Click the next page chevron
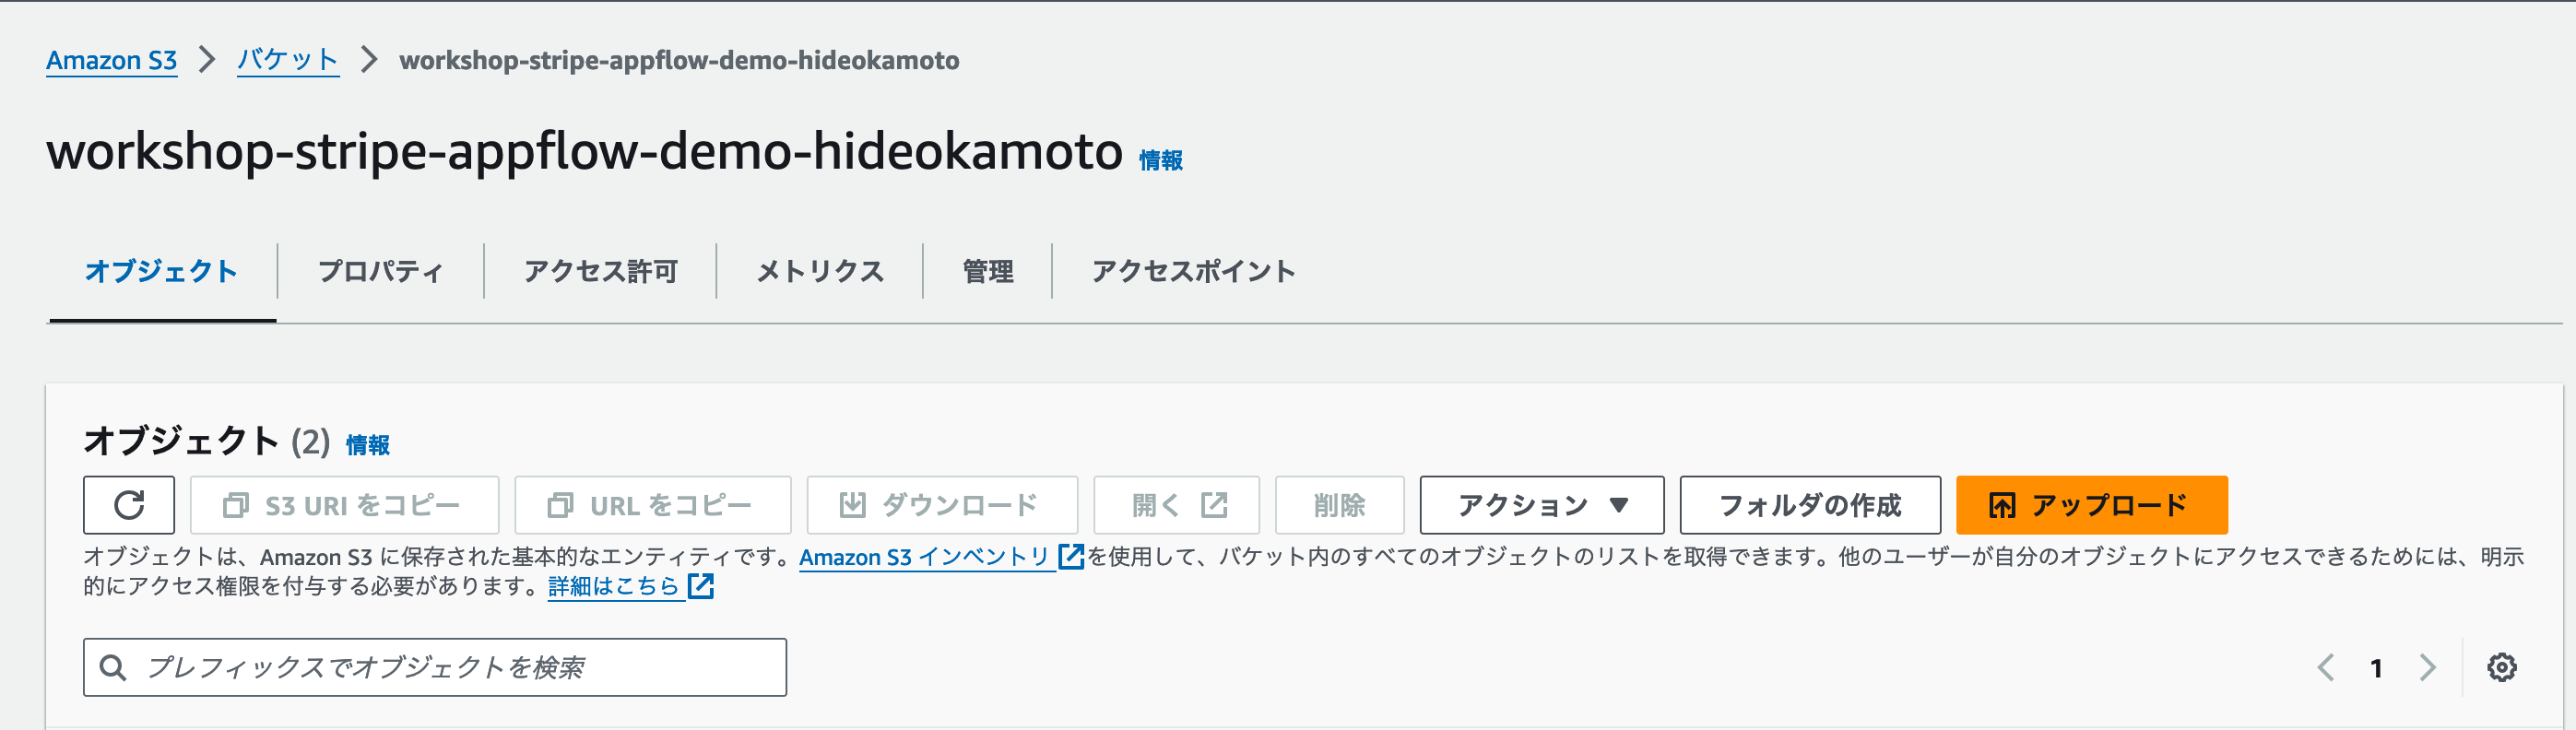Screen dimensions: 2576x730 click(2426, 666)
